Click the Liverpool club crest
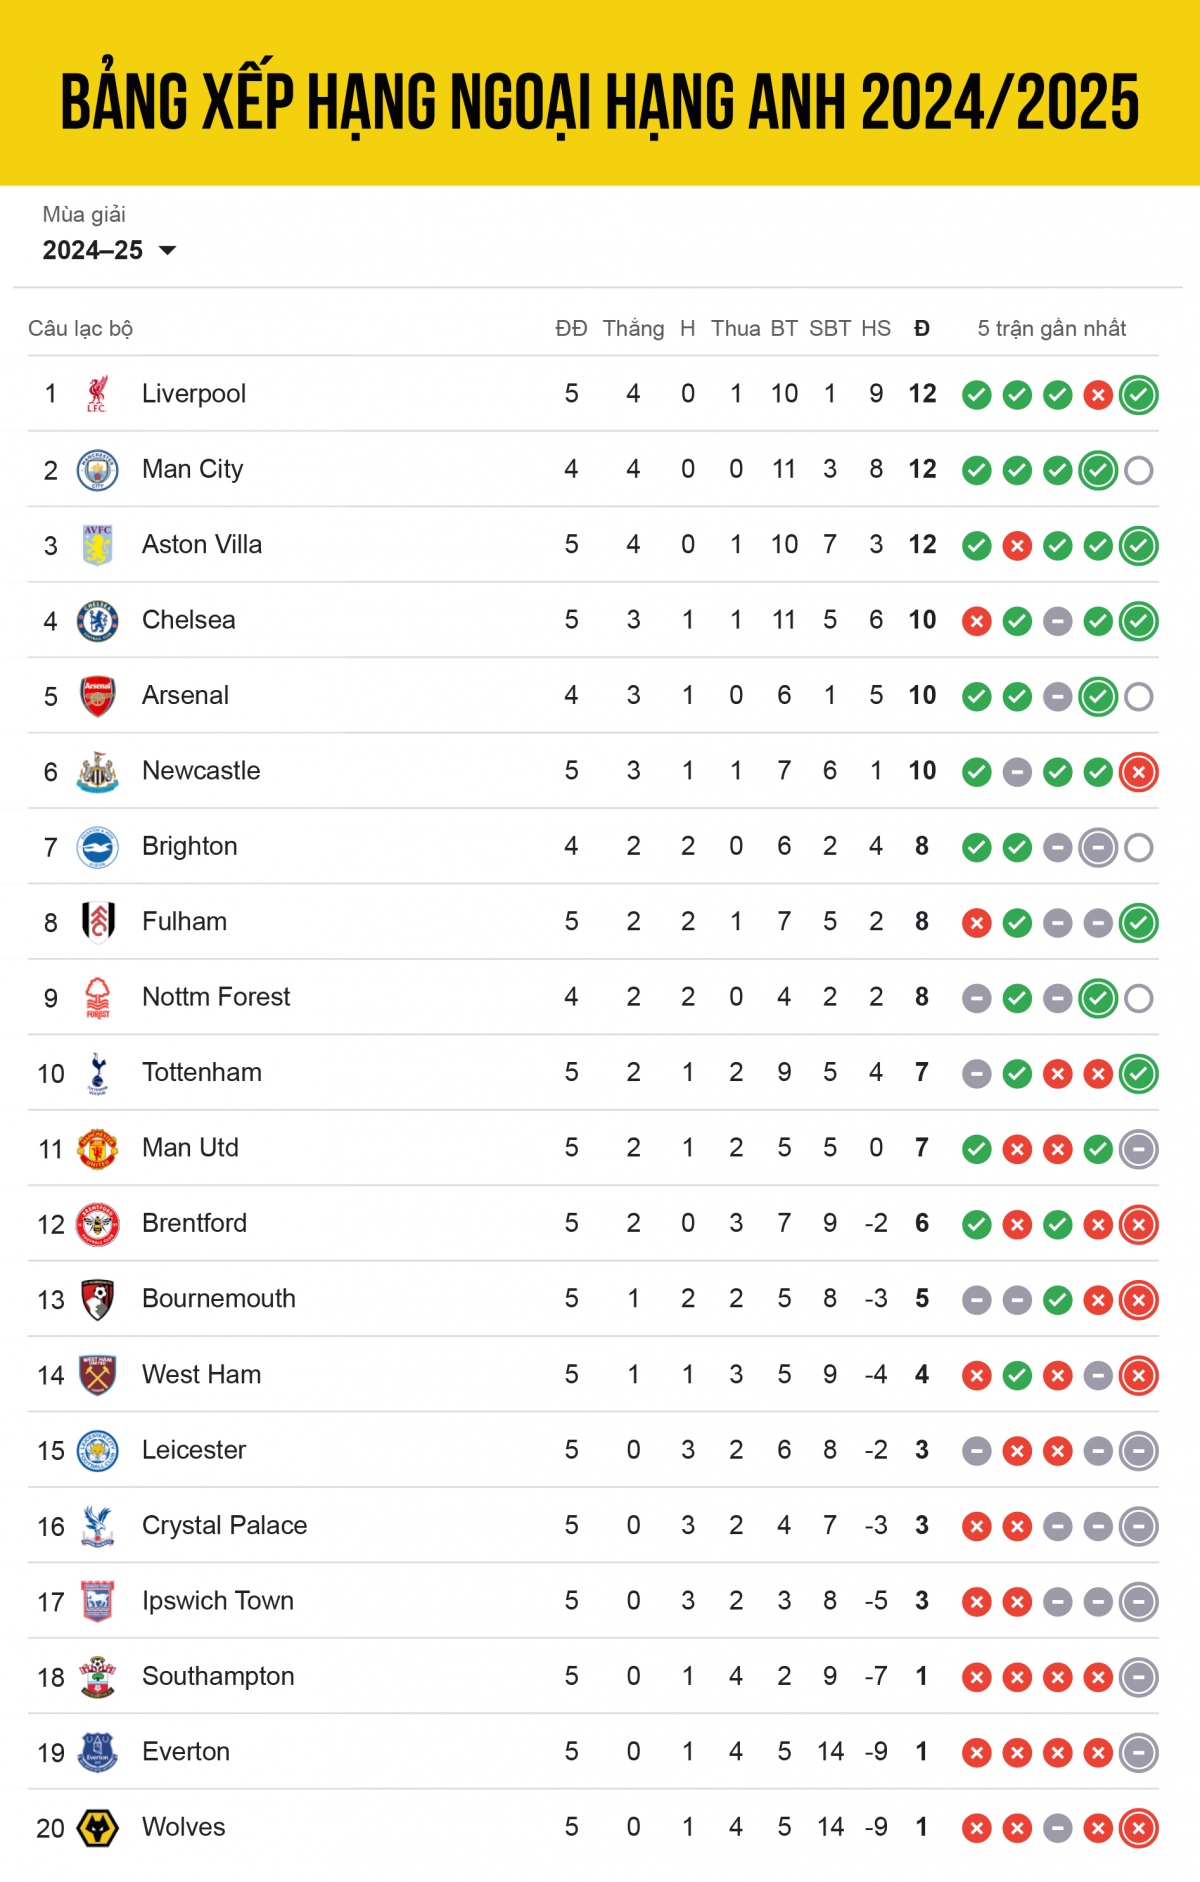This screenshot has height=1882, width=1200. click(x=97, y=394)
